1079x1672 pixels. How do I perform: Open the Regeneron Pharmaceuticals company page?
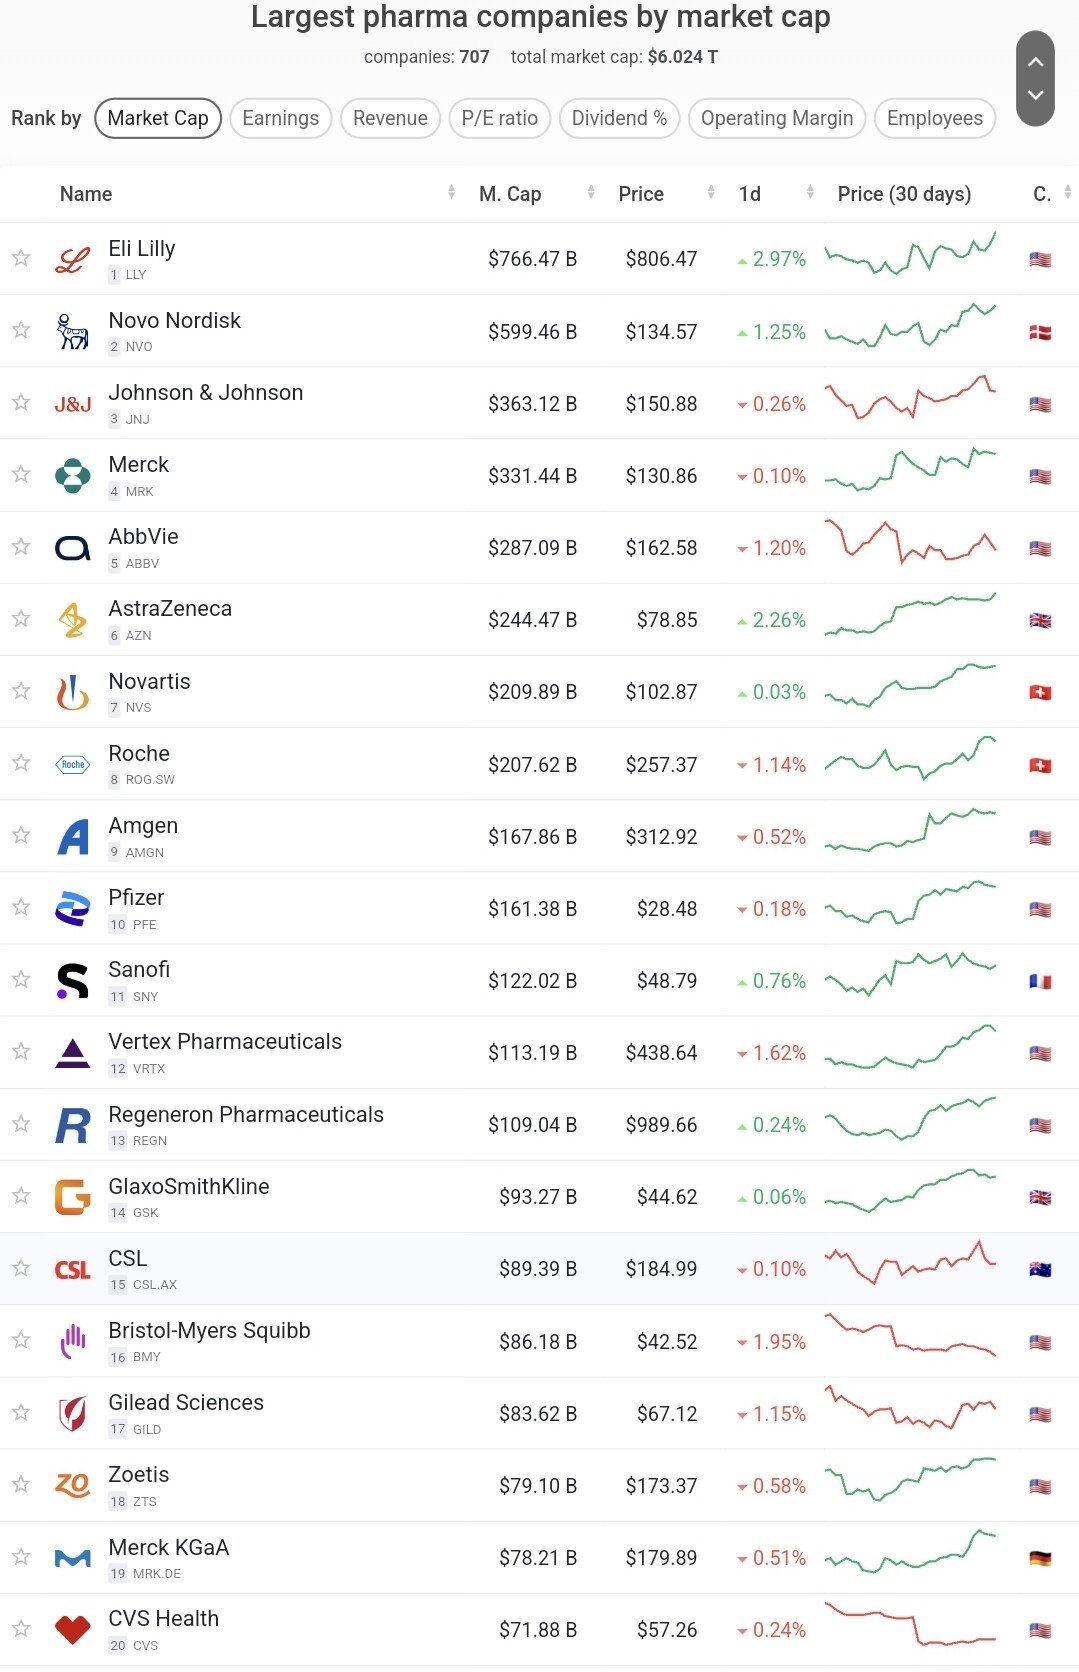pyautogui.click(x=246, y=1115)
